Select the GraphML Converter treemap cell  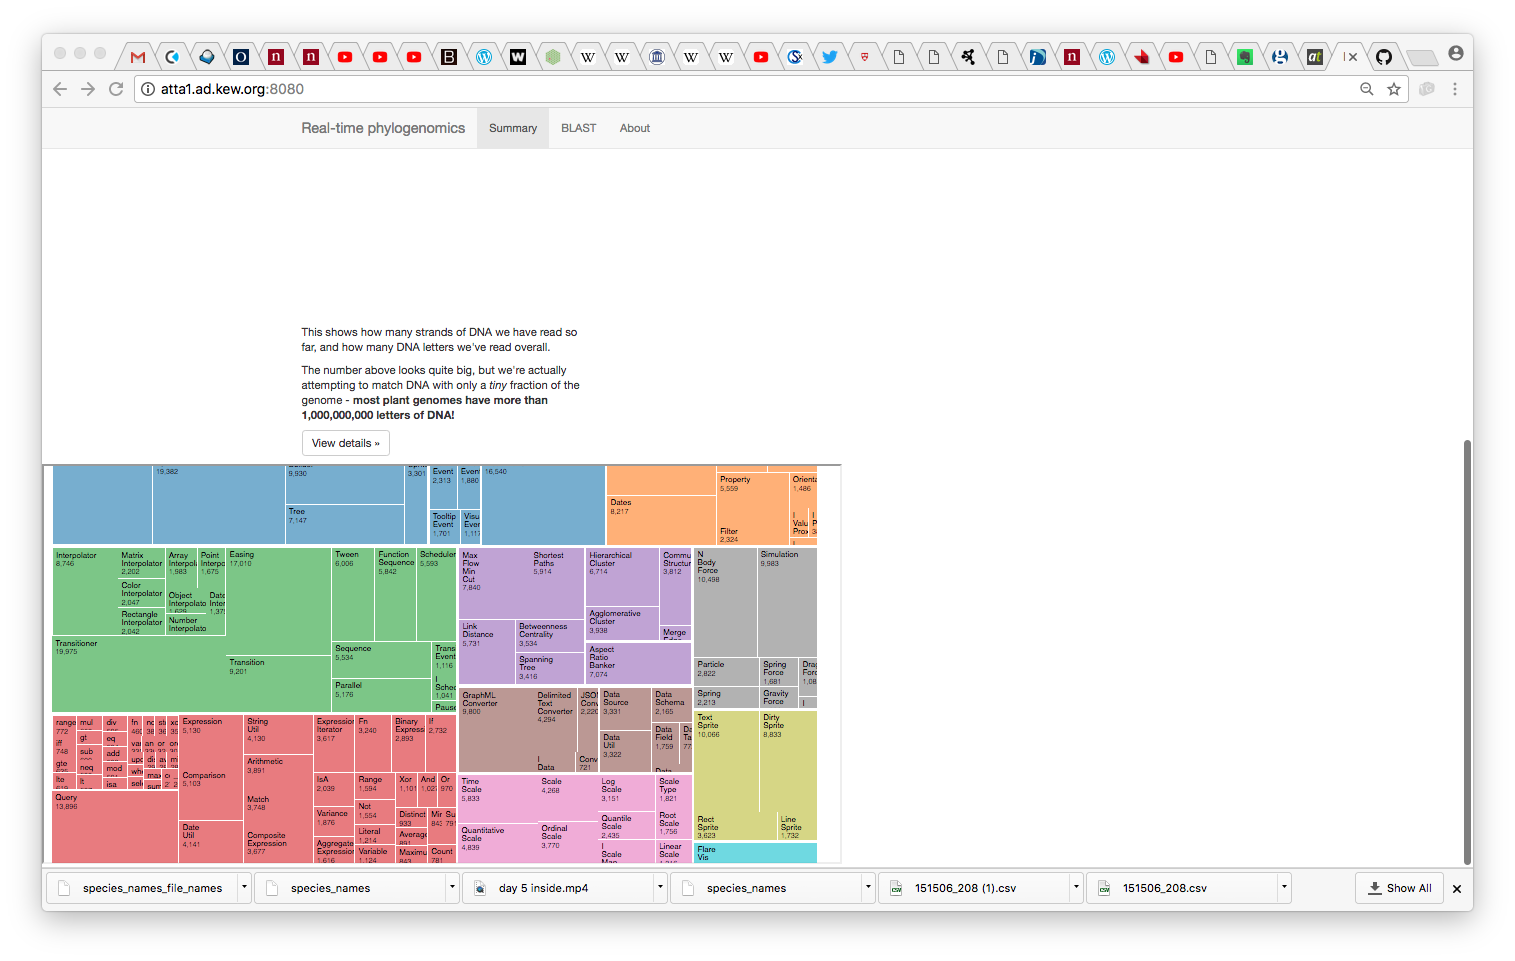(496, 730)
